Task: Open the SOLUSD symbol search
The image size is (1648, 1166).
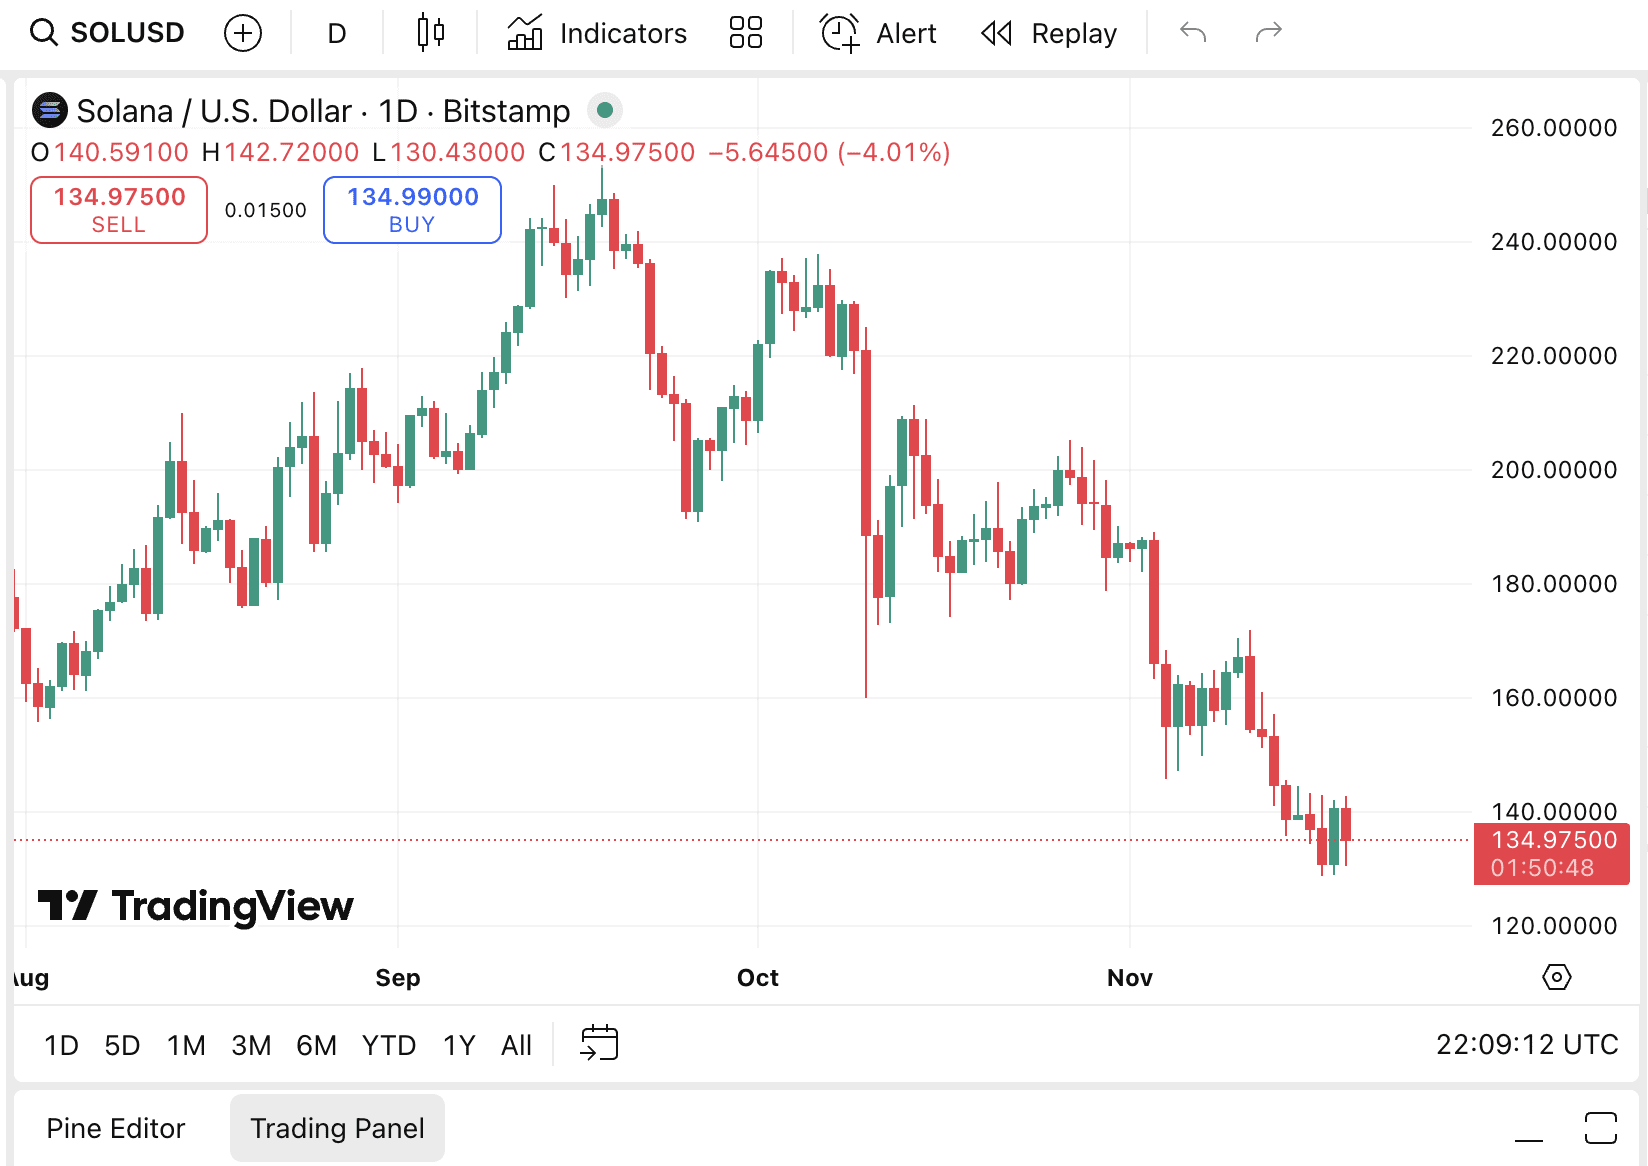Action: (x=108, y=33)
